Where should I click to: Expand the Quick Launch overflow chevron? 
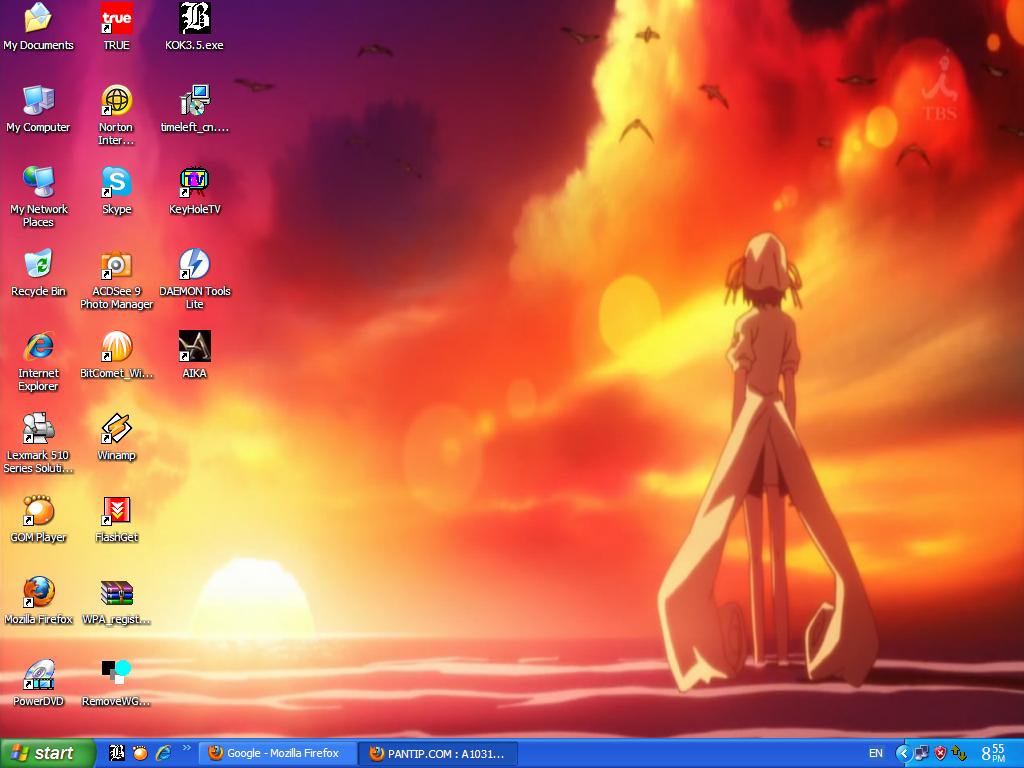tap(186, 748)
